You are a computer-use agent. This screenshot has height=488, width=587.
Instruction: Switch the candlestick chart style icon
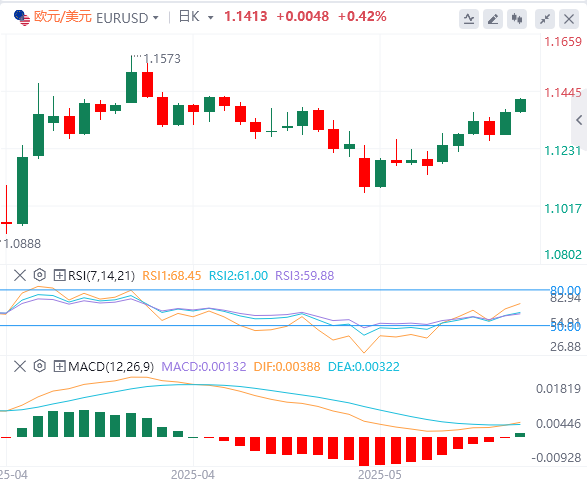[x=517, y=19]
